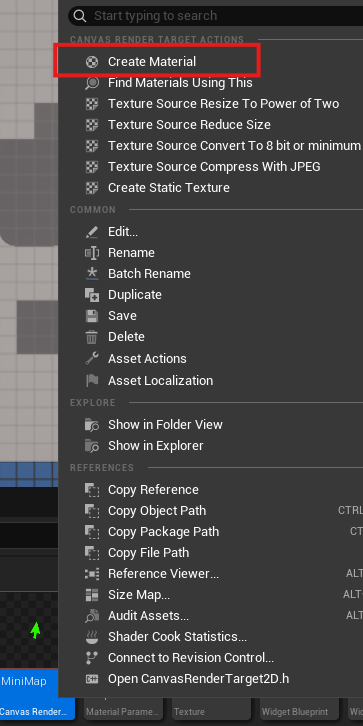Select the Widget Blueprint asset tile
The height and width of the screenshot is (726, 363).
(x=299, y=708)
